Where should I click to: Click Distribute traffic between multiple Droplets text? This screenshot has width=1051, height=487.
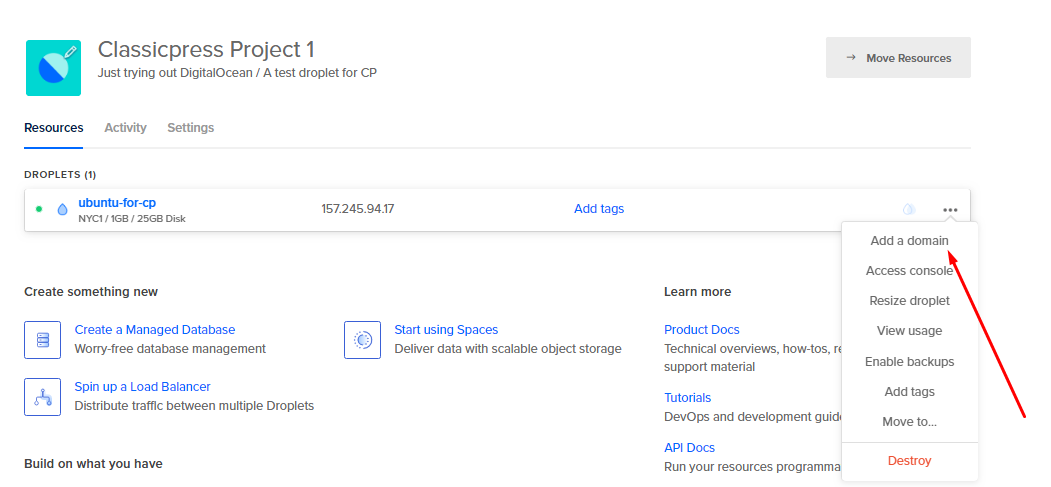pyautogui.click(x=194, y=406)
